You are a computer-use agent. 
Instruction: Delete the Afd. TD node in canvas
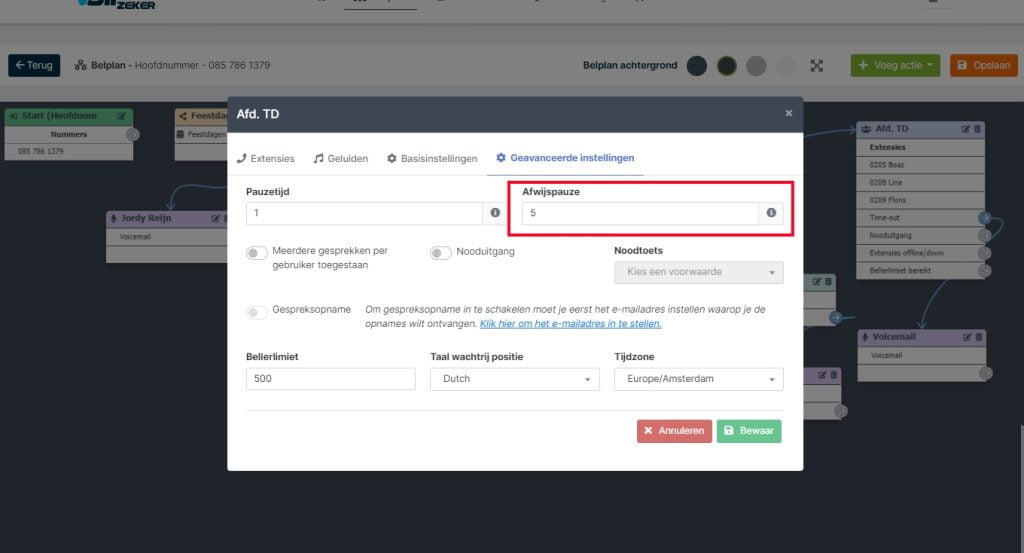(x=978, y=129)
